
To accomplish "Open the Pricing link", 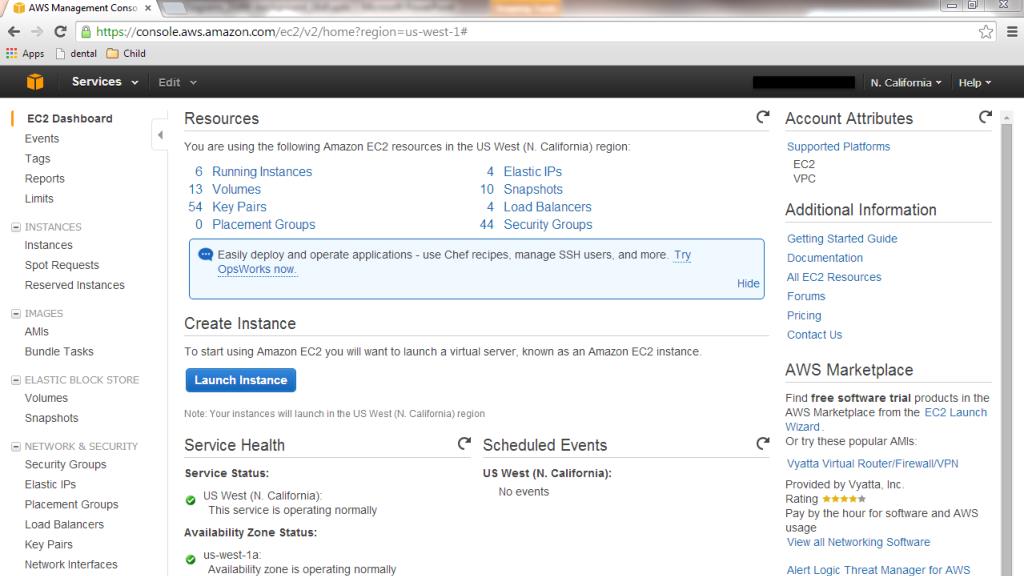I will pos(804,315).
